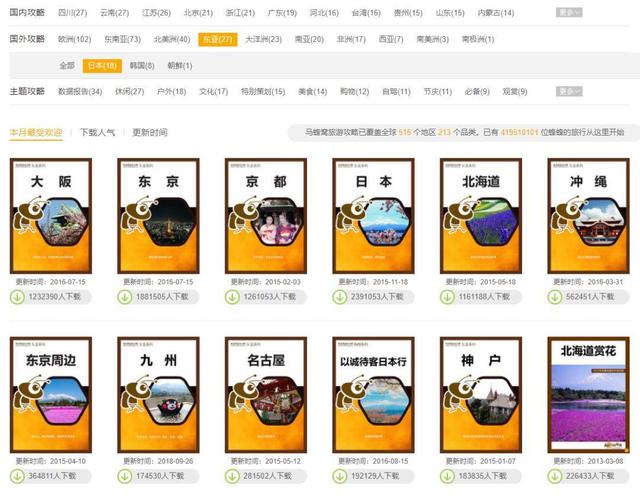
Task: Filter domestic guides by 台湾(16)
Action: point(366,13)
